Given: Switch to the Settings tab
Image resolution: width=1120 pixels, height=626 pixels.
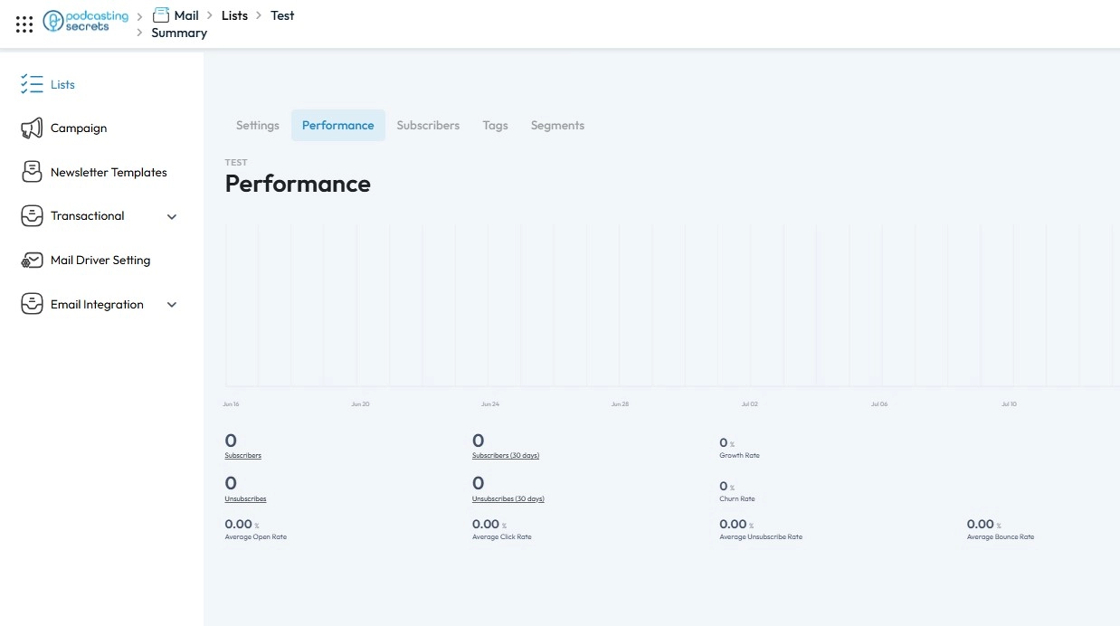Looking at the screenshot, I should coord(257,125).
